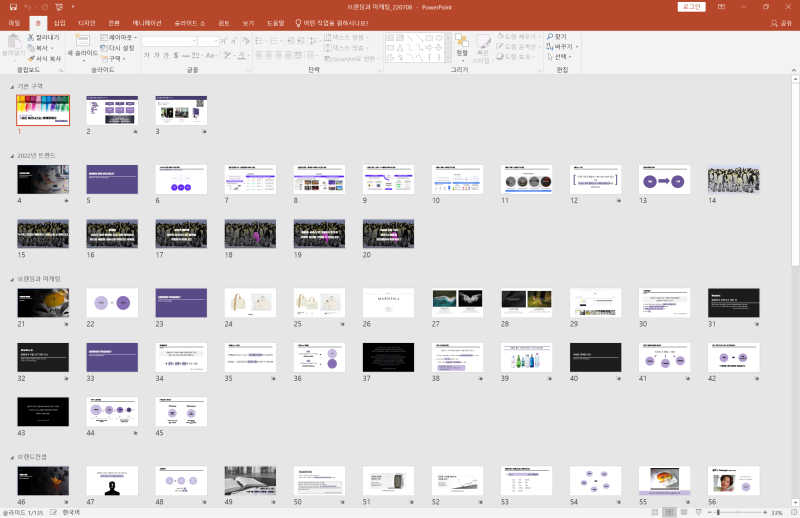
Task: Collapse the 기본 구역 section
Action: coord(12,87)
